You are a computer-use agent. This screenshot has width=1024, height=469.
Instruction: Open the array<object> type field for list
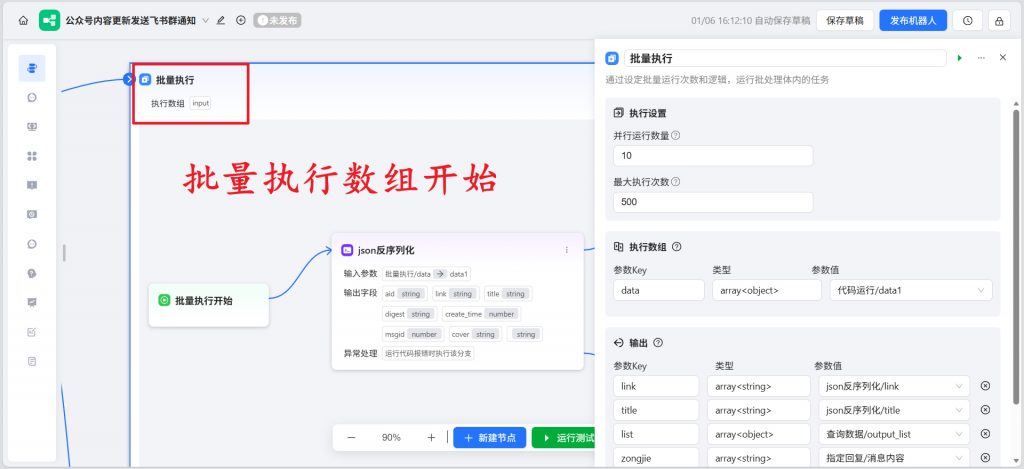tap(759, 434)
